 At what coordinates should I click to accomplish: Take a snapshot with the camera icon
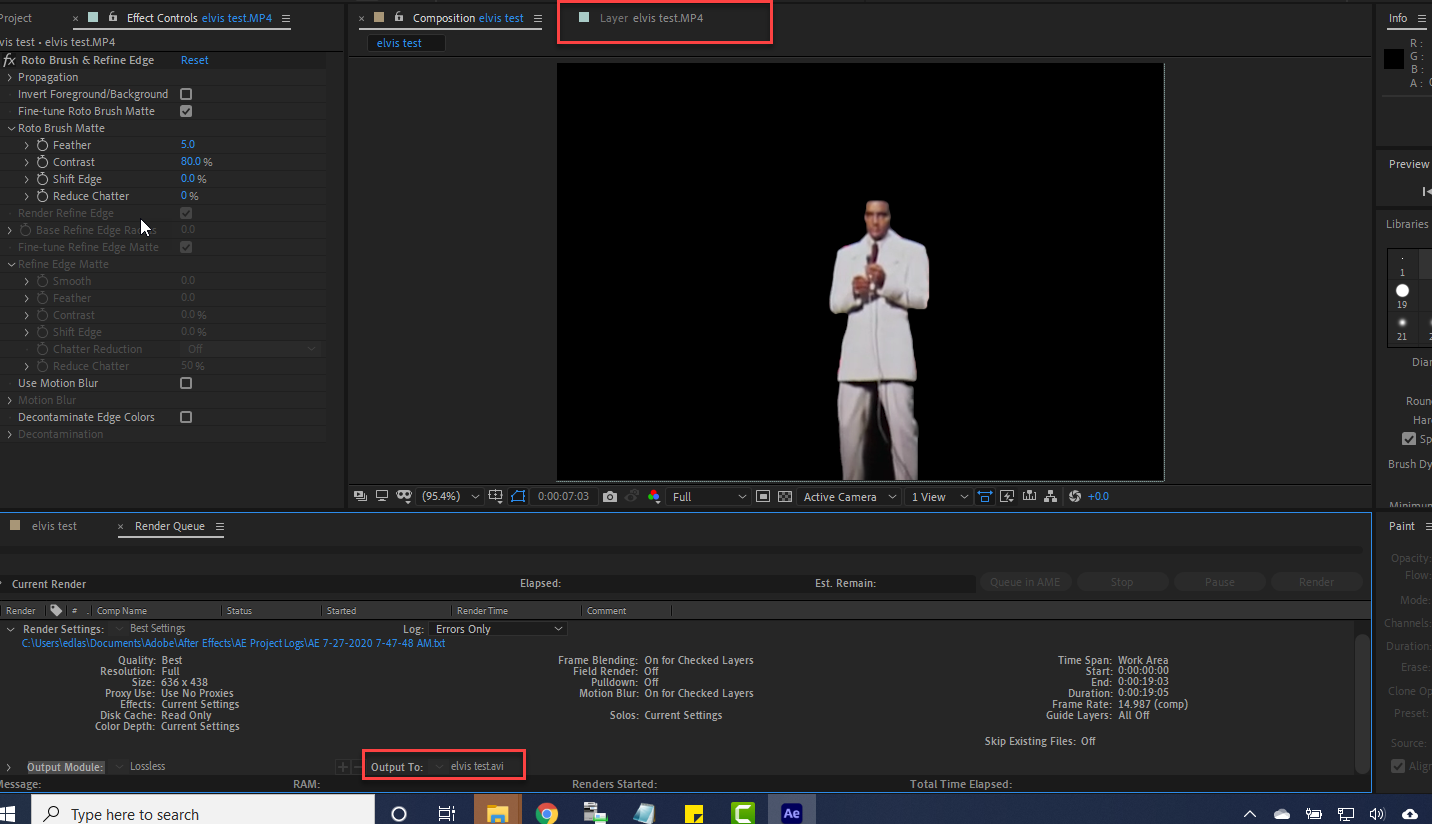[x=610, y=497]
